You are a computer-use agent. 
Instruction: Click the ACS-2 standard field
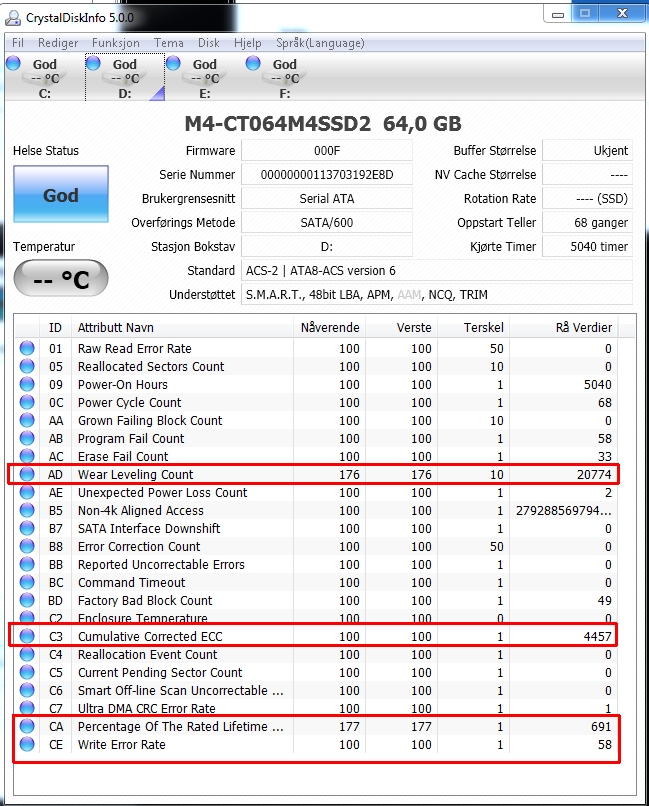point(437,270)
